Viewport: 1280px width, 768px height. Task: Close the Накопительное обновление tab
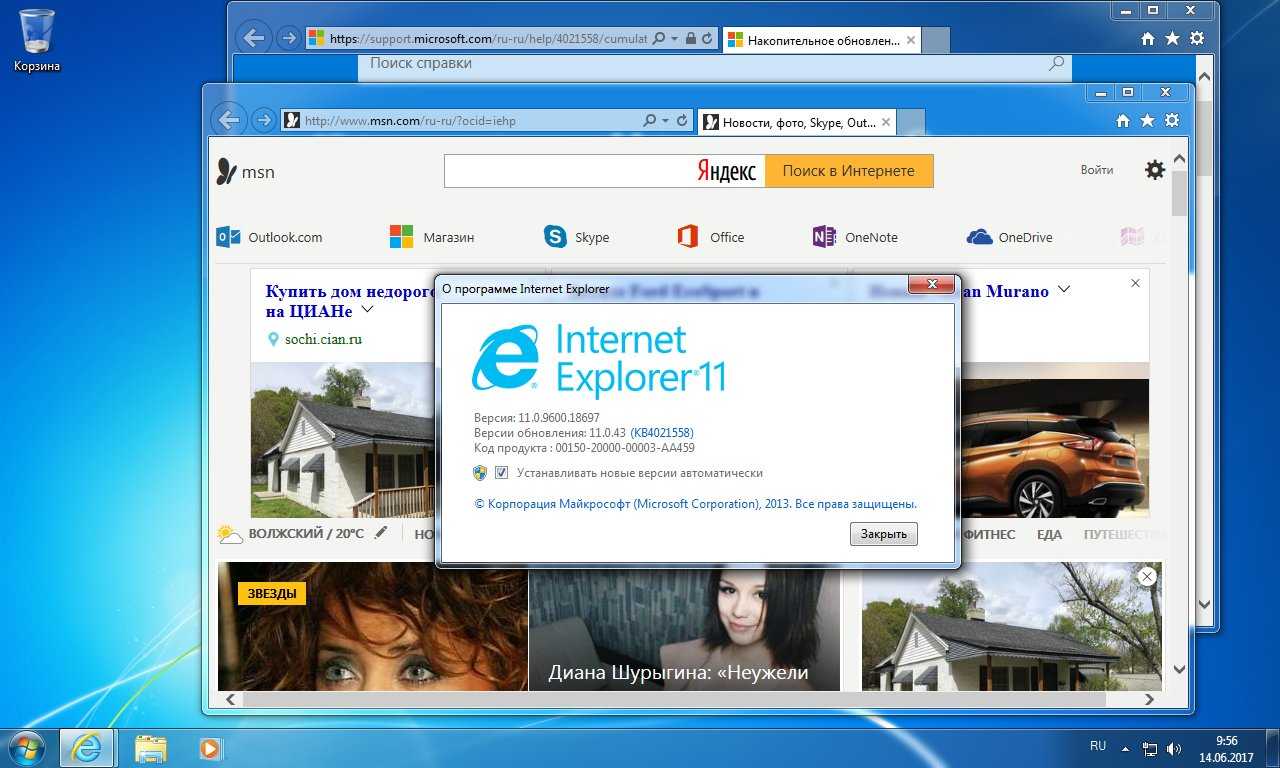coord(910,40)
